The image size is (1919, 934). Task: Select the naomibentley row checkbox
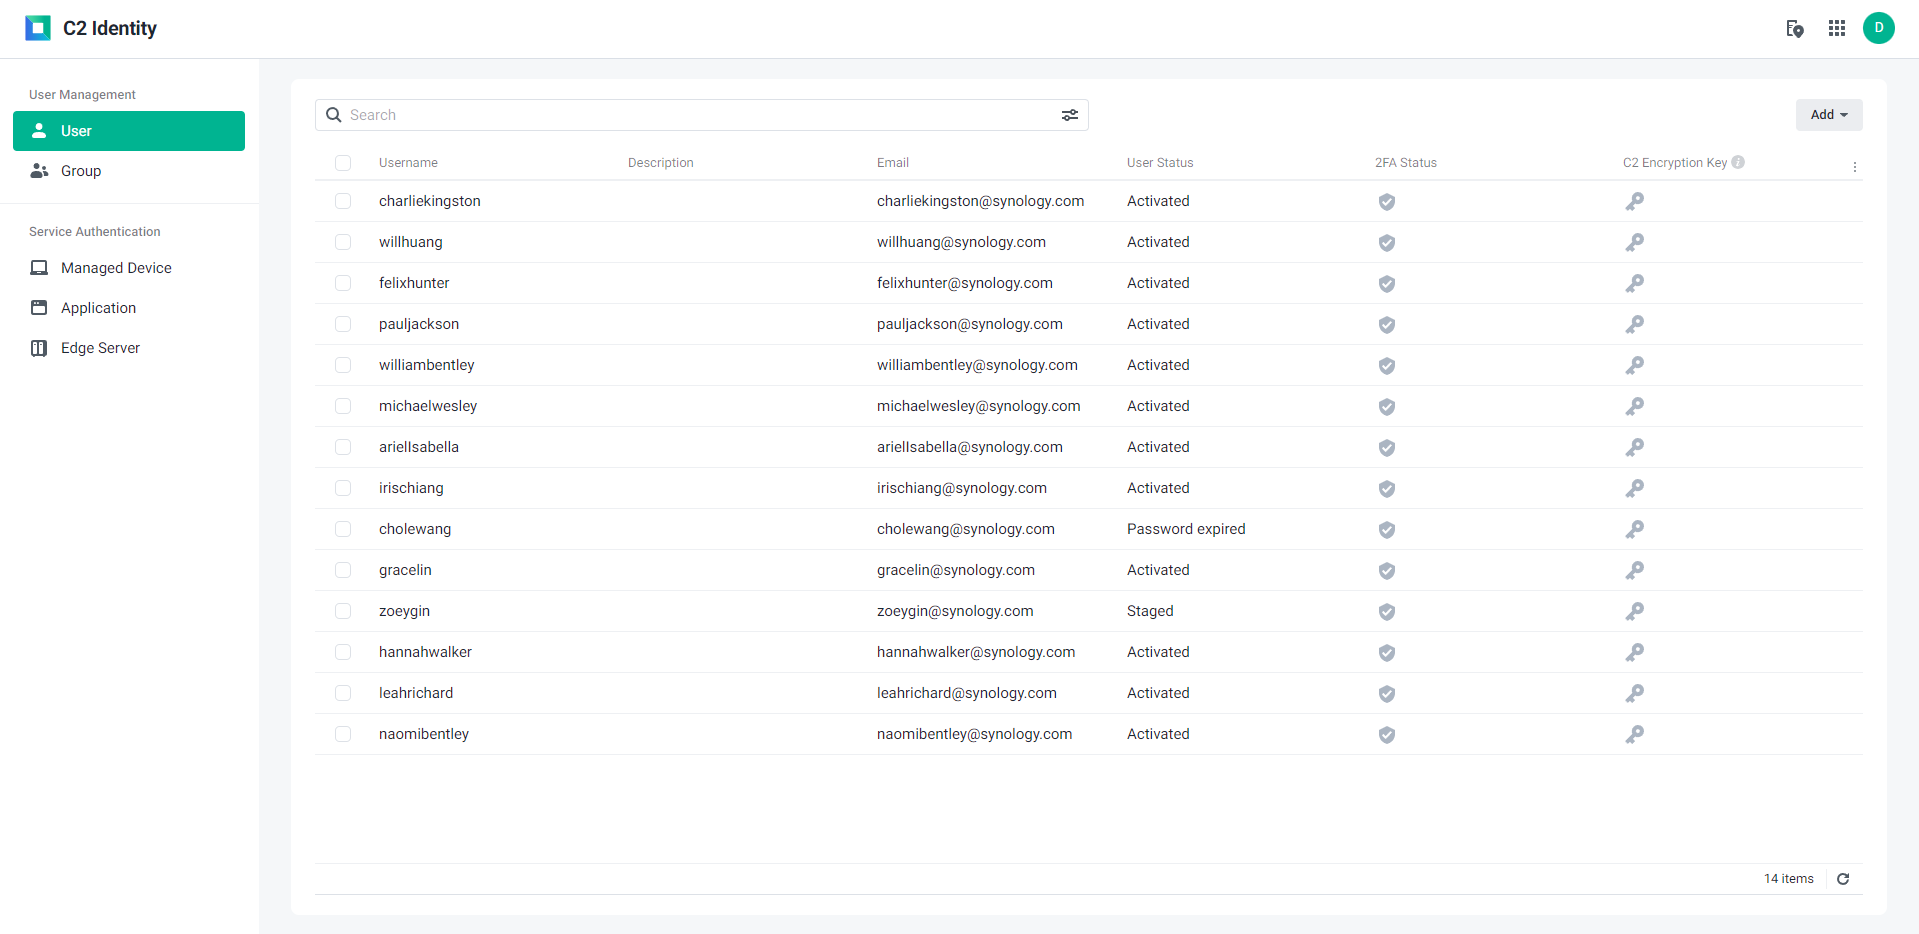(343, 734)
